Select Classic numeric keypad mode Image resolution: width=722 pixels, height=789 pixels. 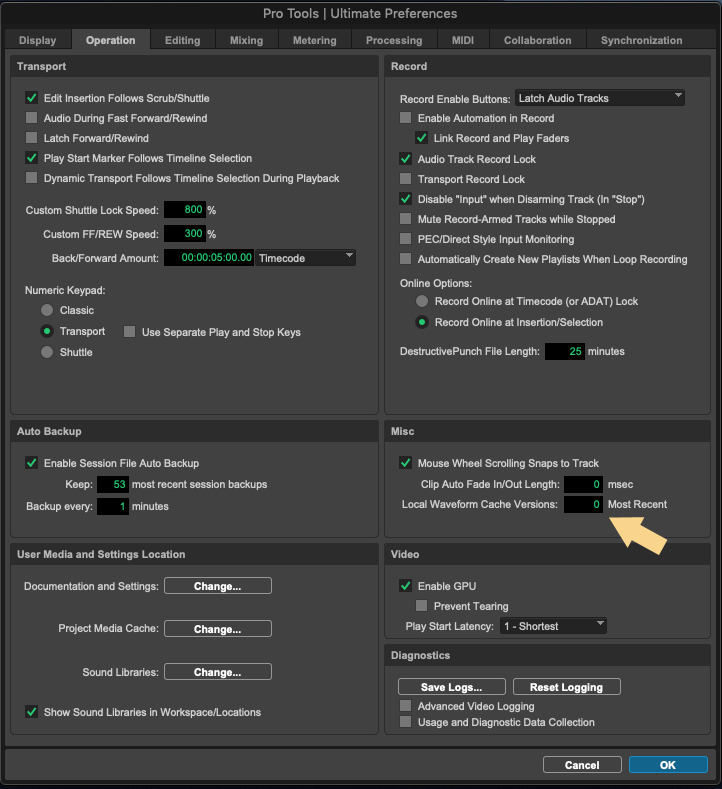47,310
